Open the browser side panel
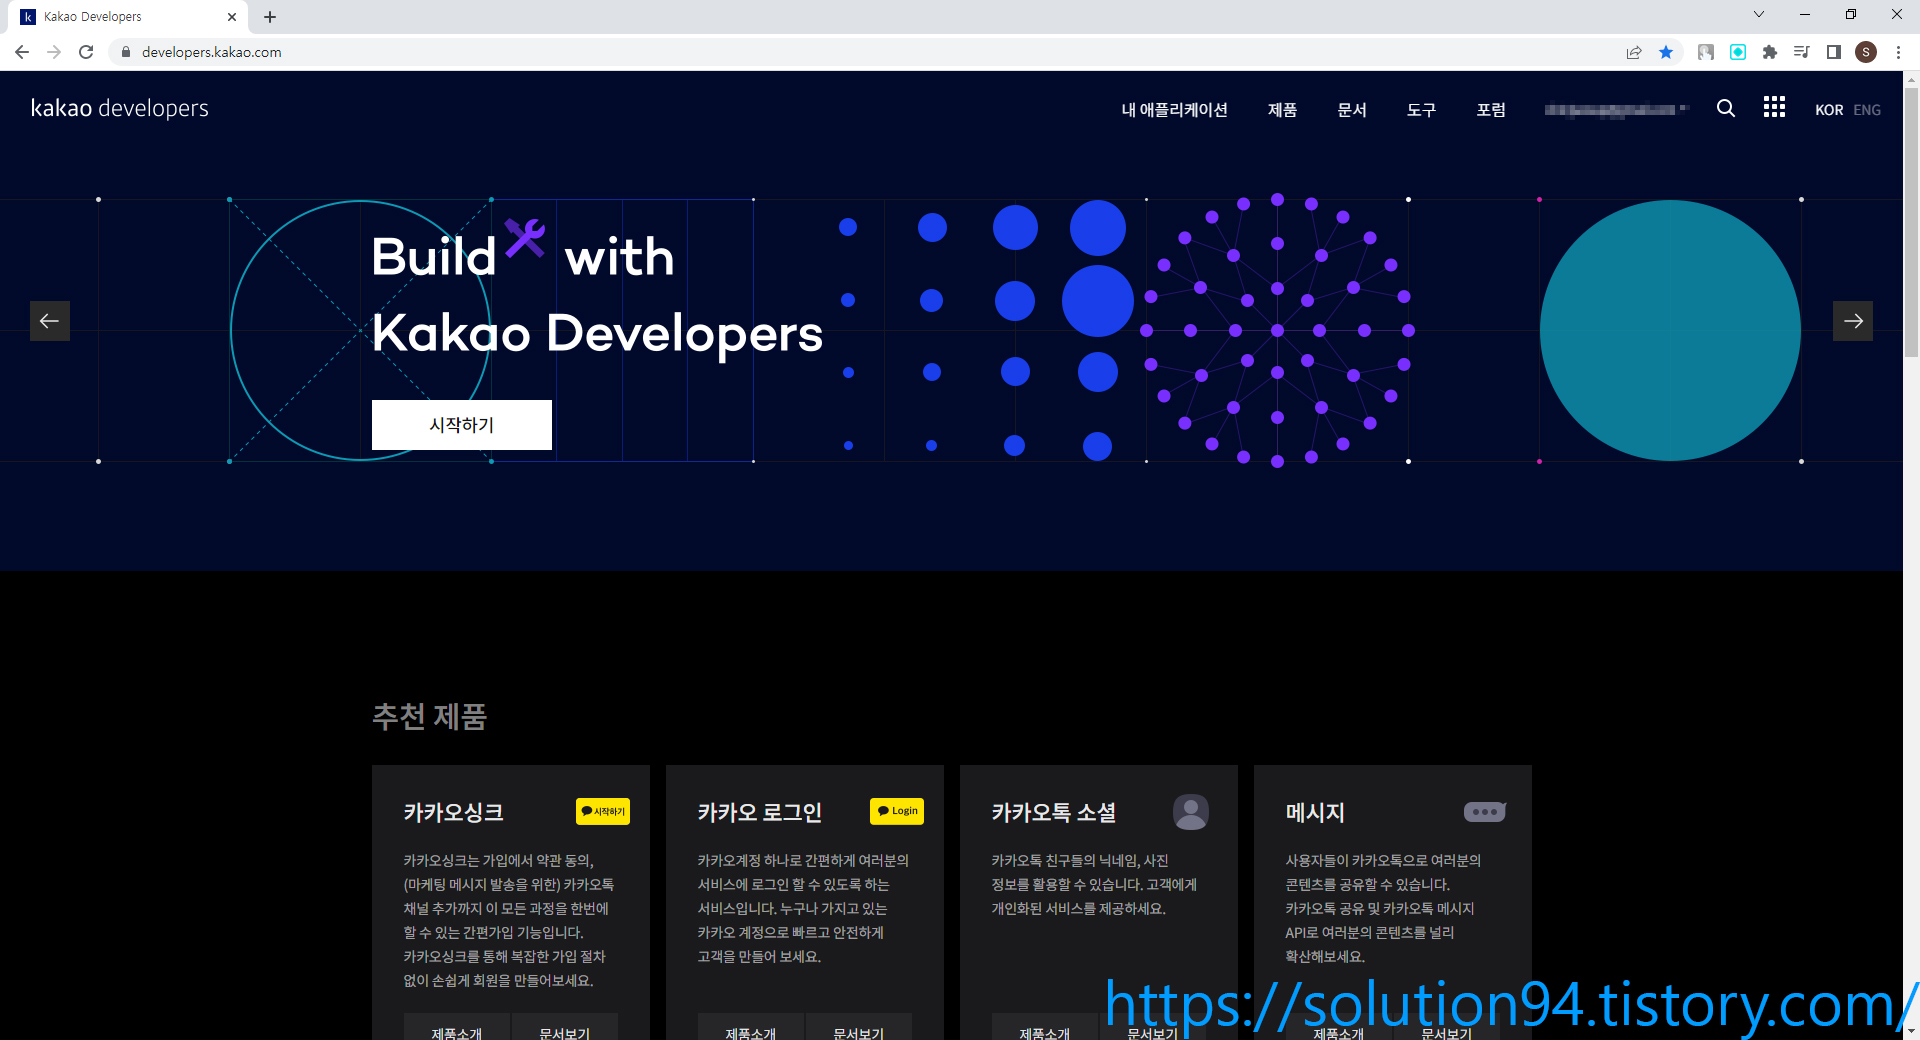Image resolution: width=1920 pixels, height=1040 pixels. 1834,52
